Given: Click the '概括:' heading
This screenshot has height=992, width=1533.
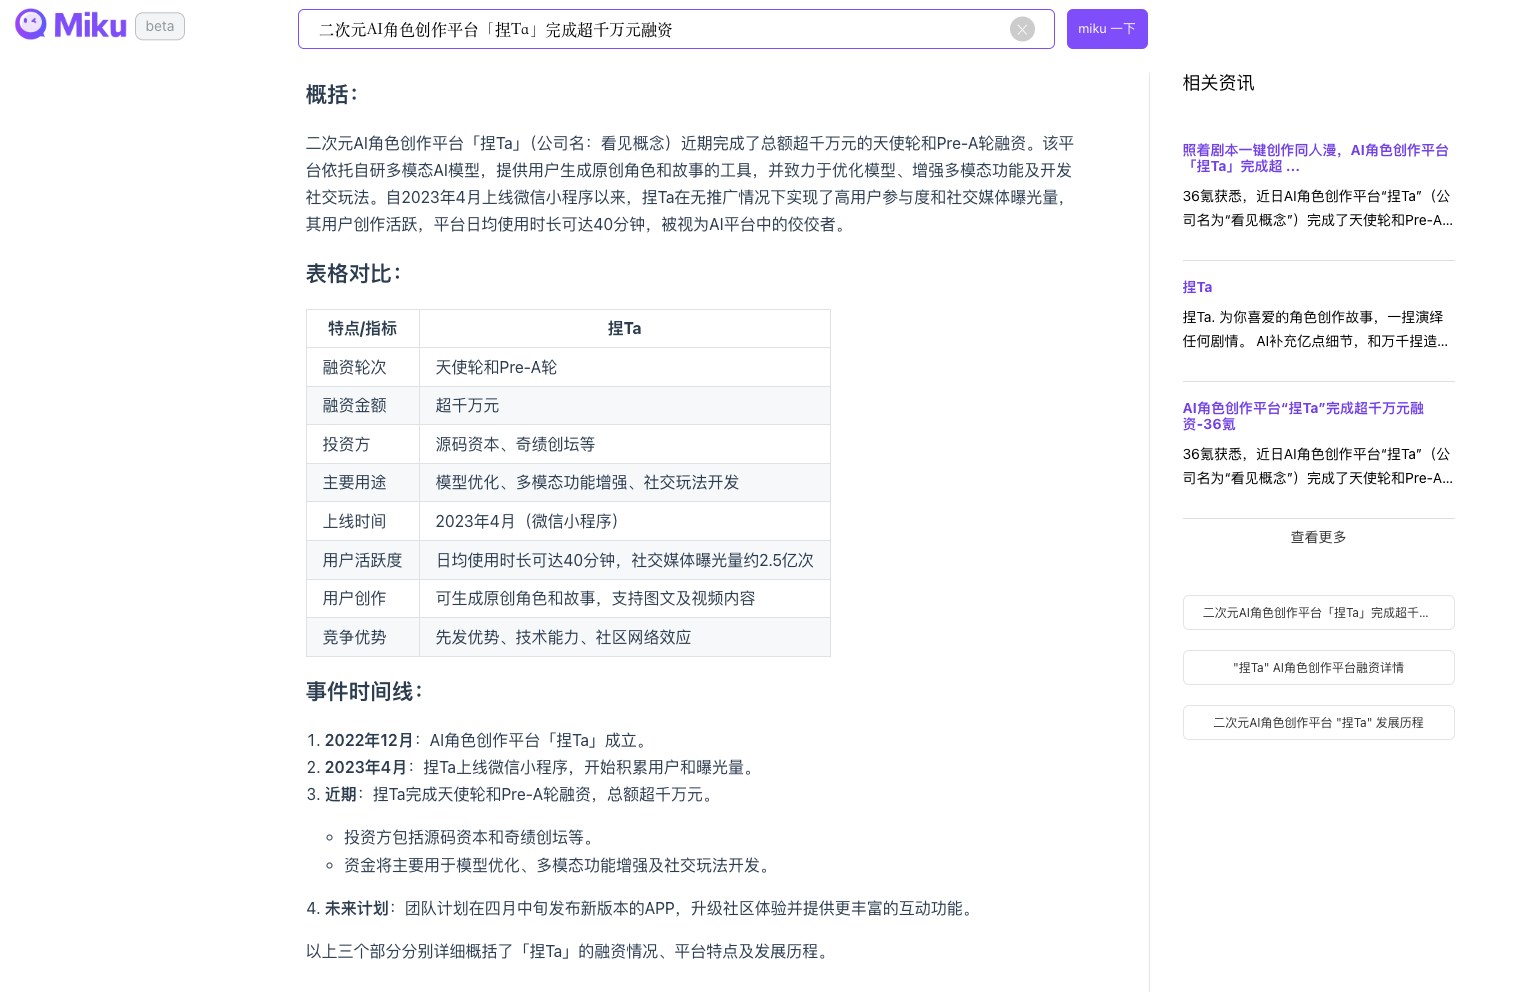Looking at the screenshot, I should (332, 95).
